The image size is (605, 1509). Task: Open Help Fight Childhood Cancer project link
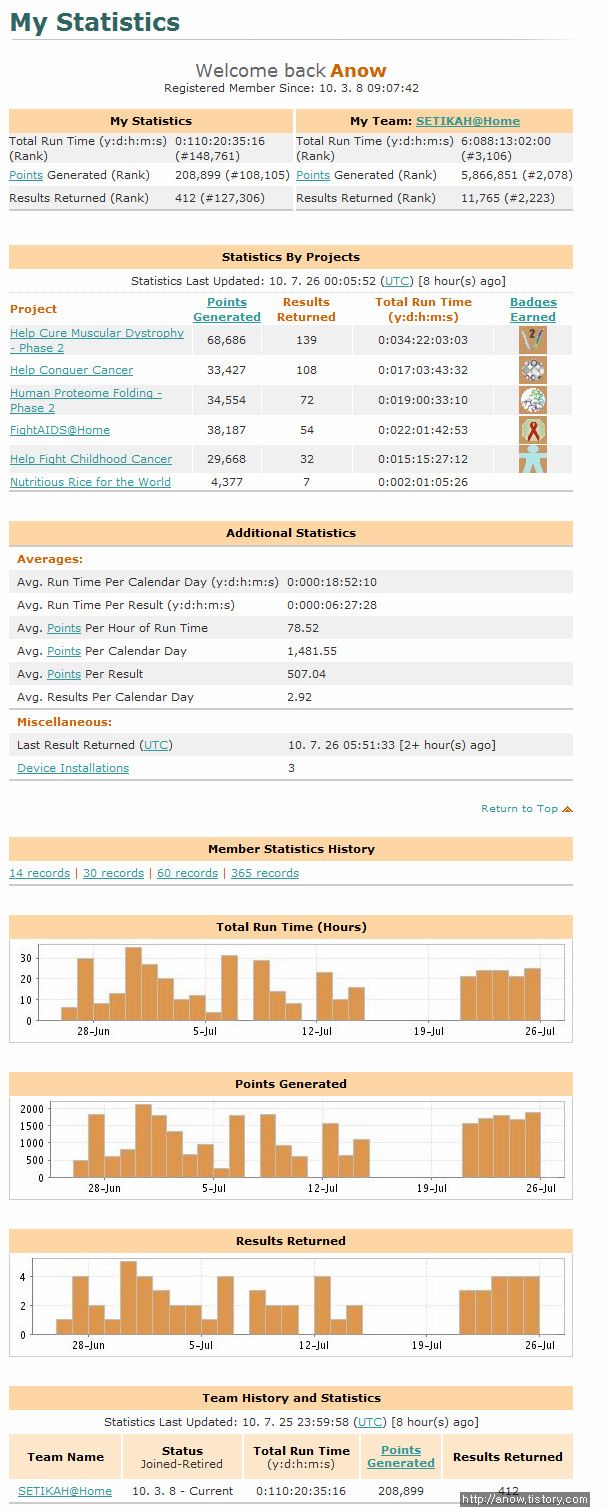[91, 459]
